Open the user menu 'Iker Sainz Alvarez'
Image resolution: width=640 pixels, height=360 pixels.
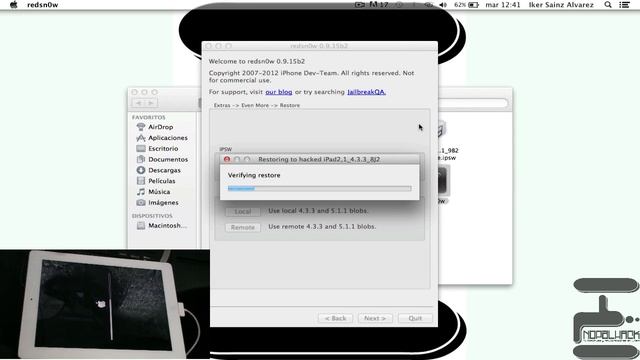click(561, 5)
